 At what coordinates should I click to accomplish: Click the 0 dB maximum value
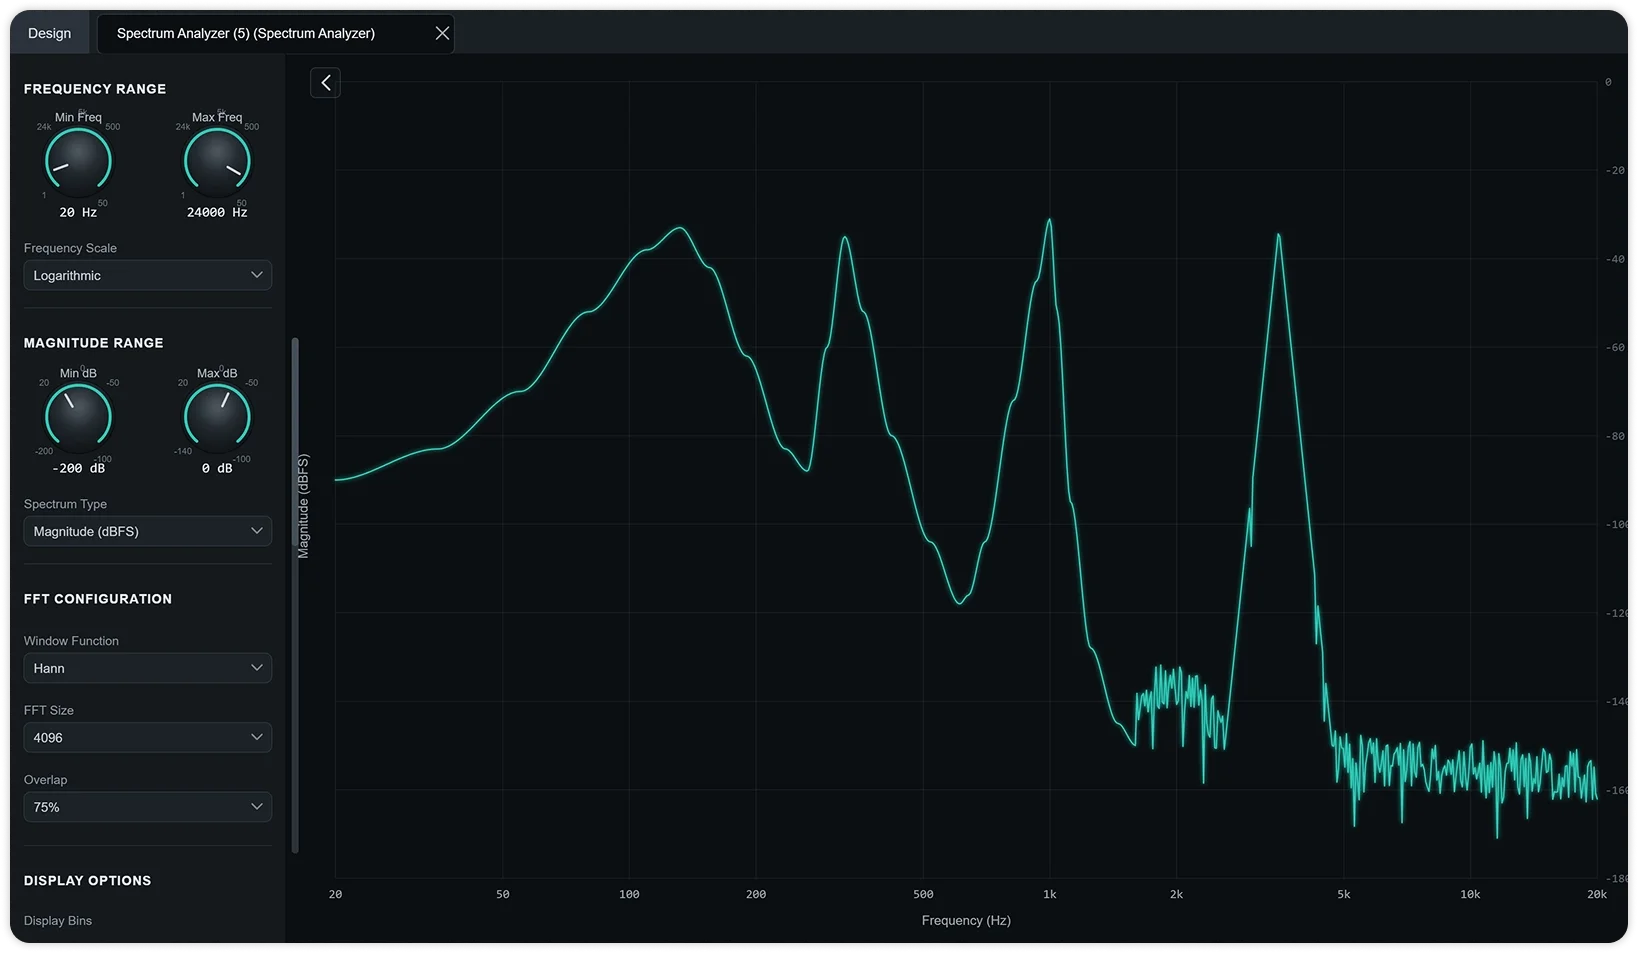click(x=217, y=468)
